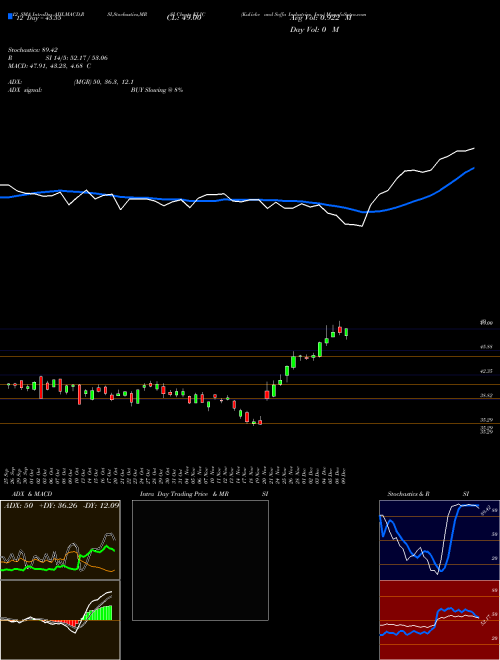Click the blue 12 Day SMA legend square
Viewport: 500px width, 660px height.
[11, 17]
